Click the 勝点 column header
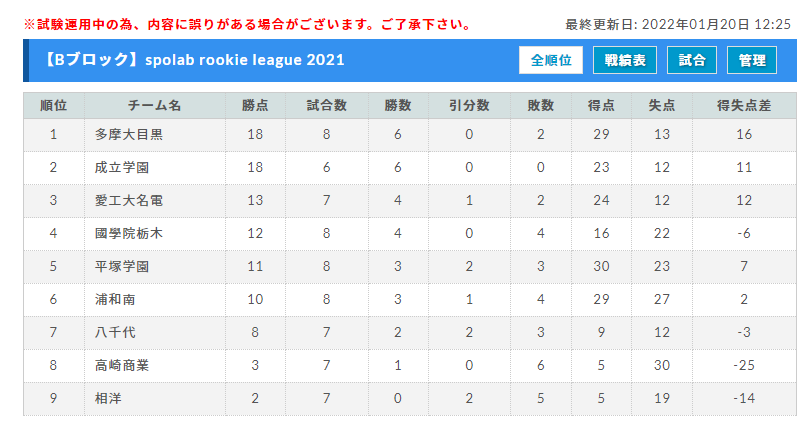This screenshot has width=812, height=431. tap(255, 106)
